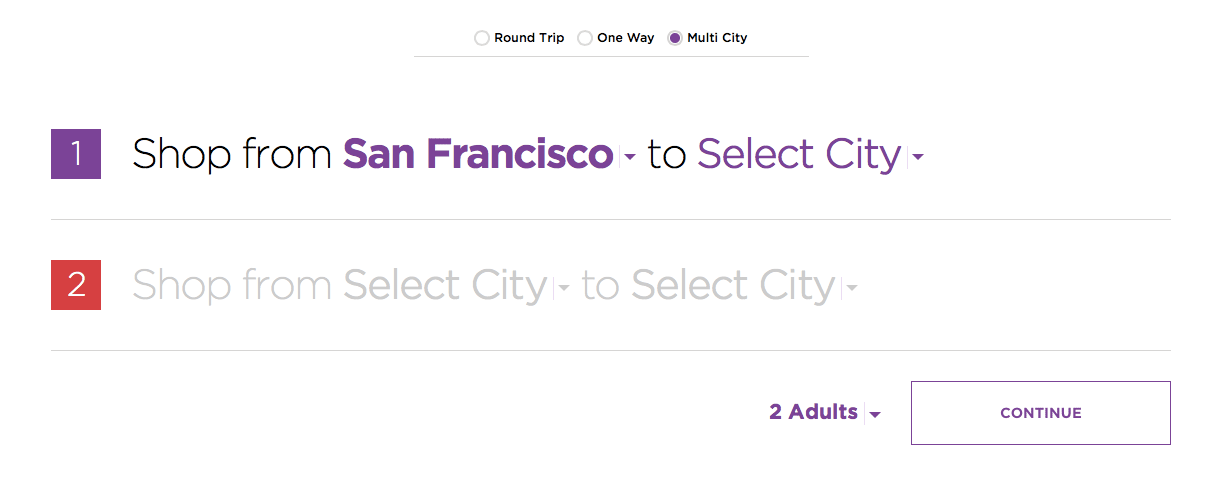Screen dimensions: 1223x495
Task: Click arrow after flight 2 origin Select City
Action: [563, 289]
